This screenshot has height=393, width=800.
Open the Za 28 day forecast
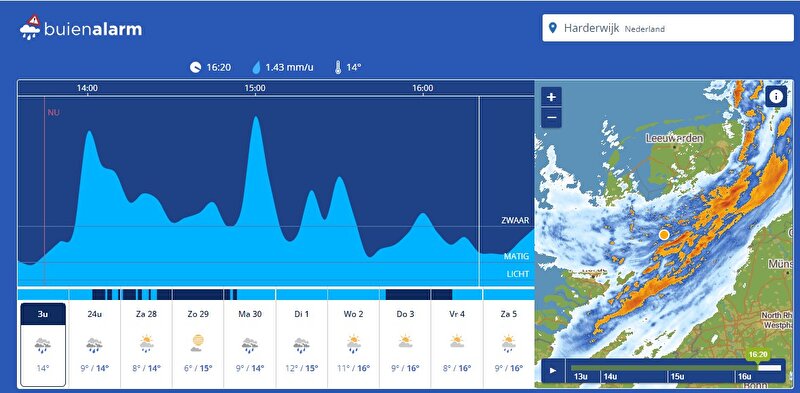click(x=146, y=345)
